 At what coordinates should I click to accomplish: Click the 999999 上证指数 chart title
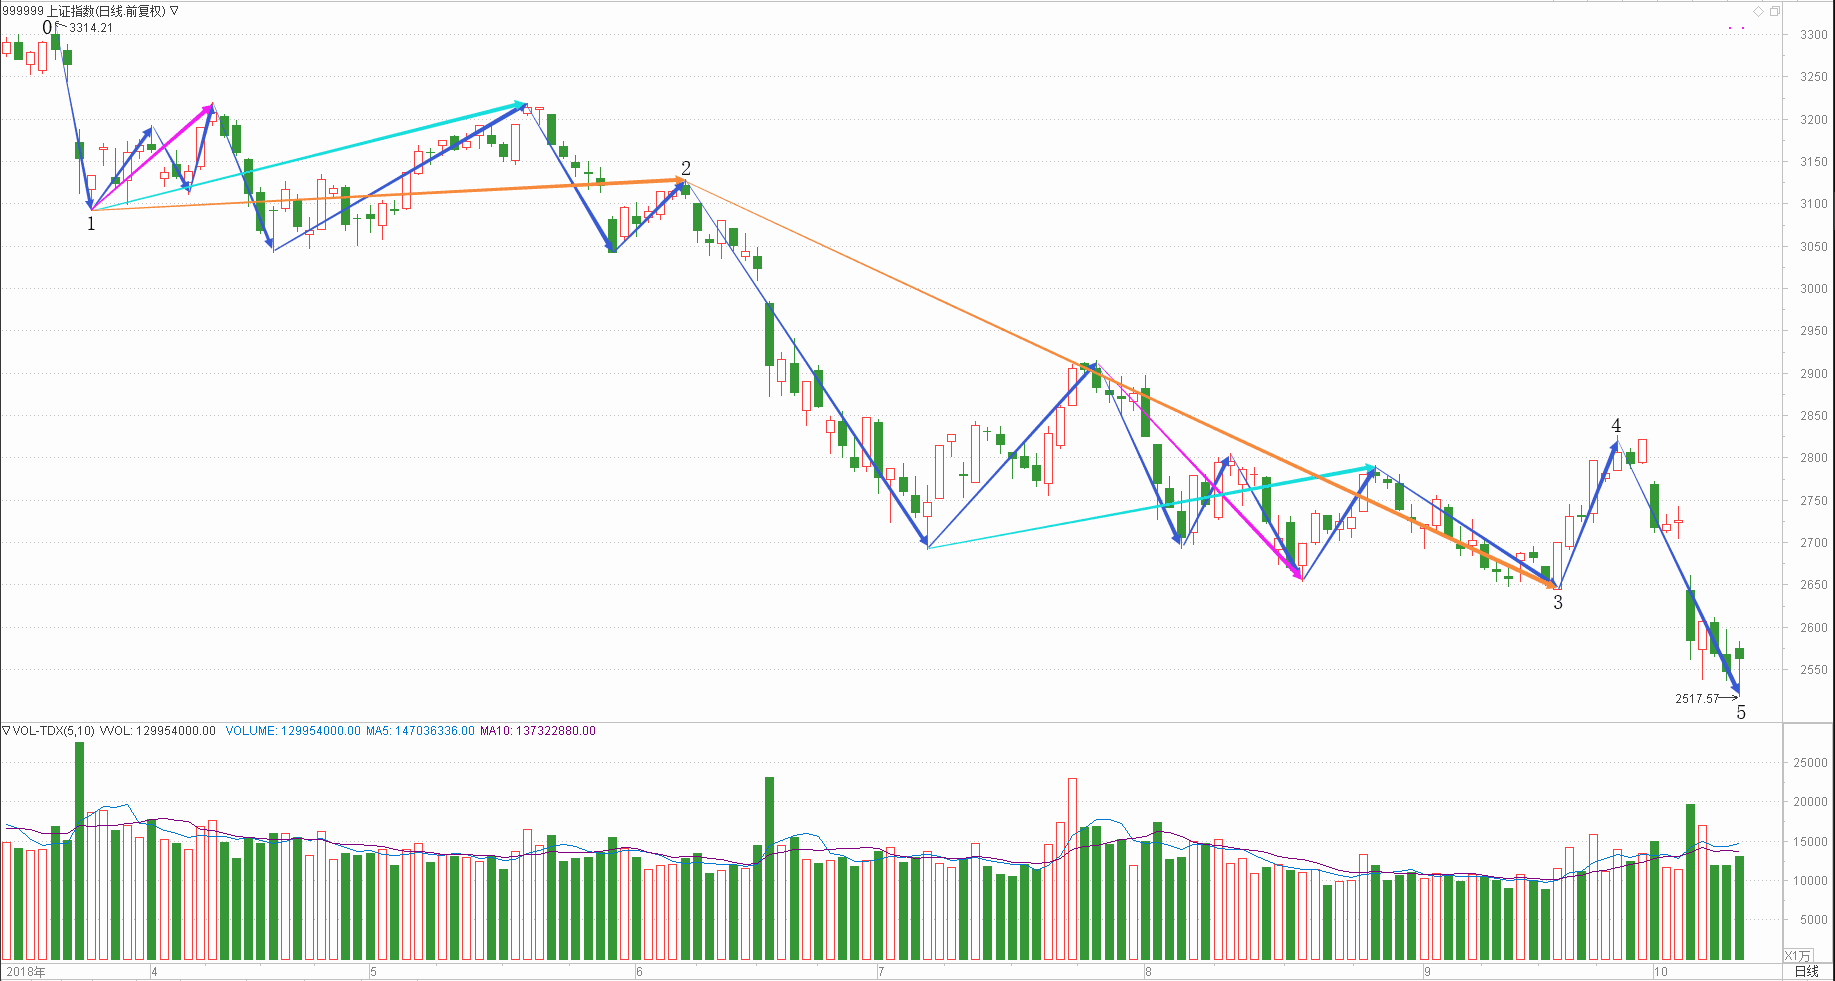point(84,11)
